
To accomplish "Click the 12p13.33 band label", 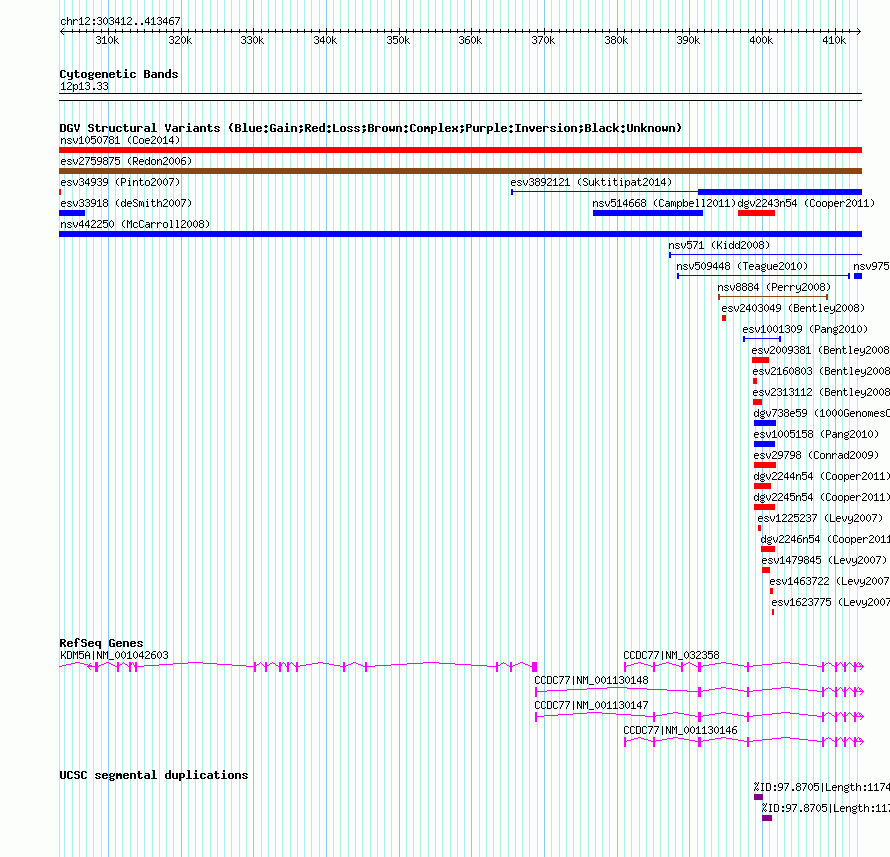I will click(x=84, y=86).
